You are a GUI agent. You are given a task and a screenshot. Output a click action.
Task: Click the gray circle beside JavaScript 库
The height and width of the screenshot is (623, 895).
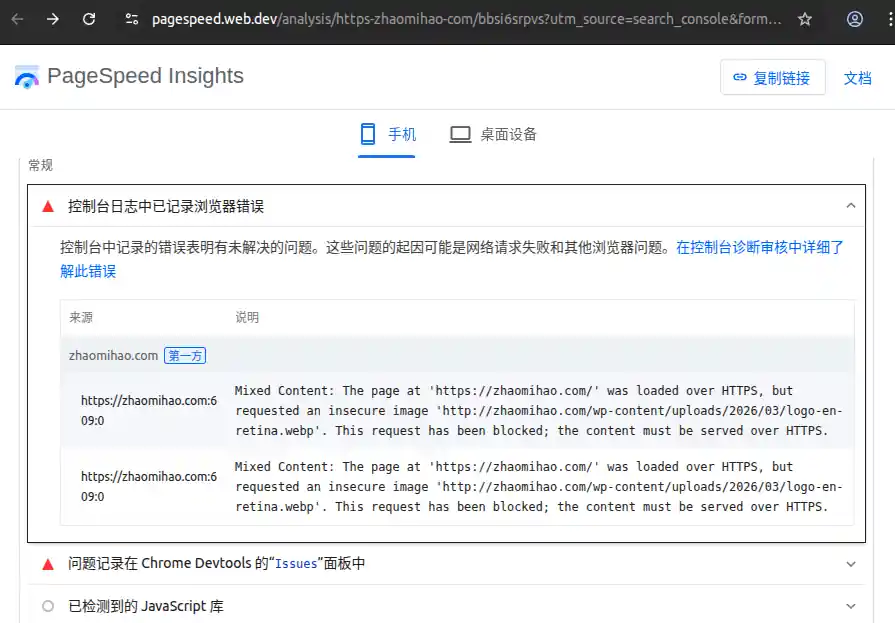coord(47,606)
